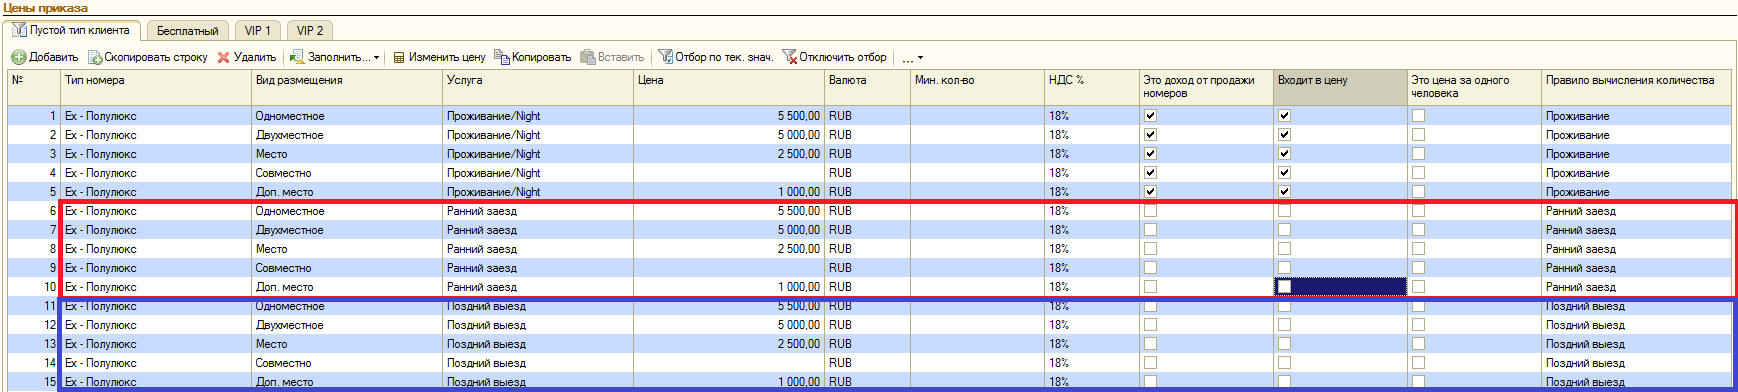The height and width of the screenshot is (392, 1738).
Task: Select Совместно cell in row 4
Action: click(x=347, y=173)
